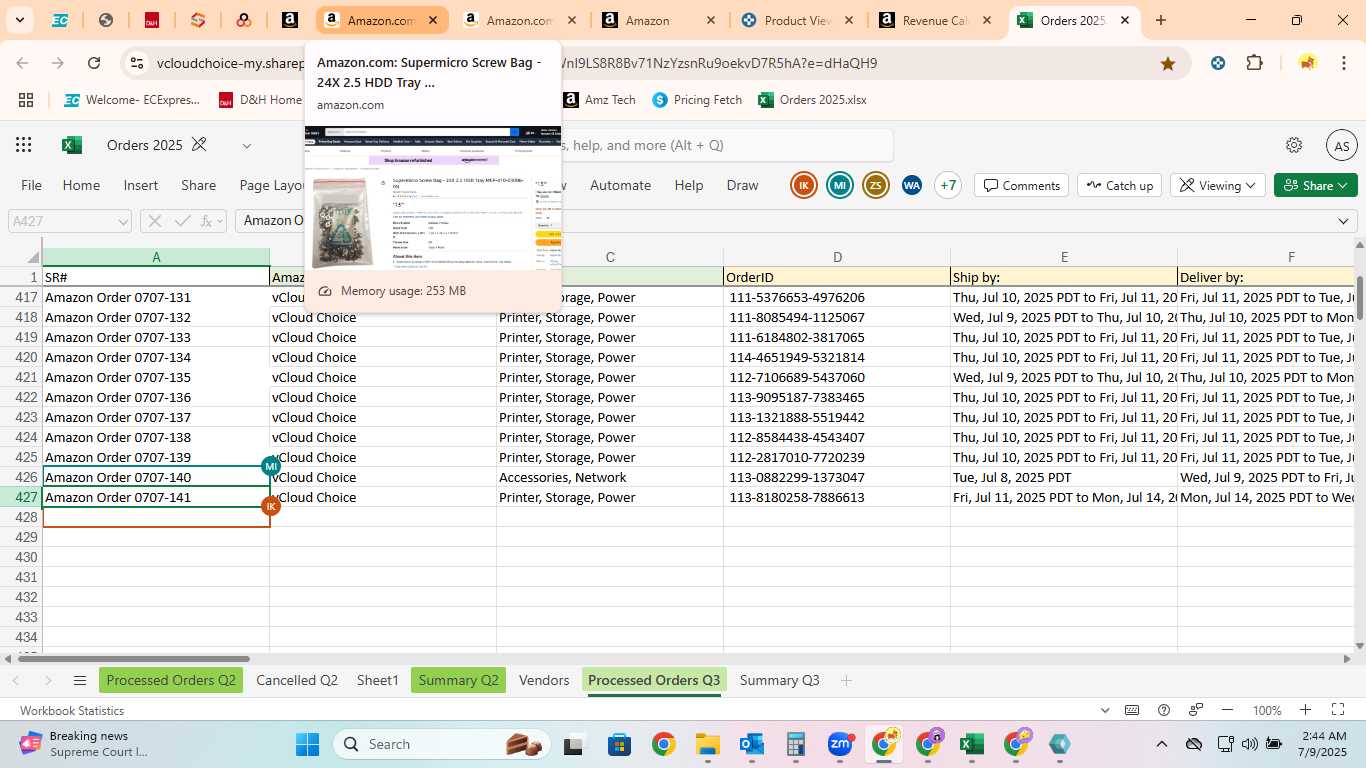Expand the Name Box dropdown A427
1366x768 pixels.
coord(123,221)
